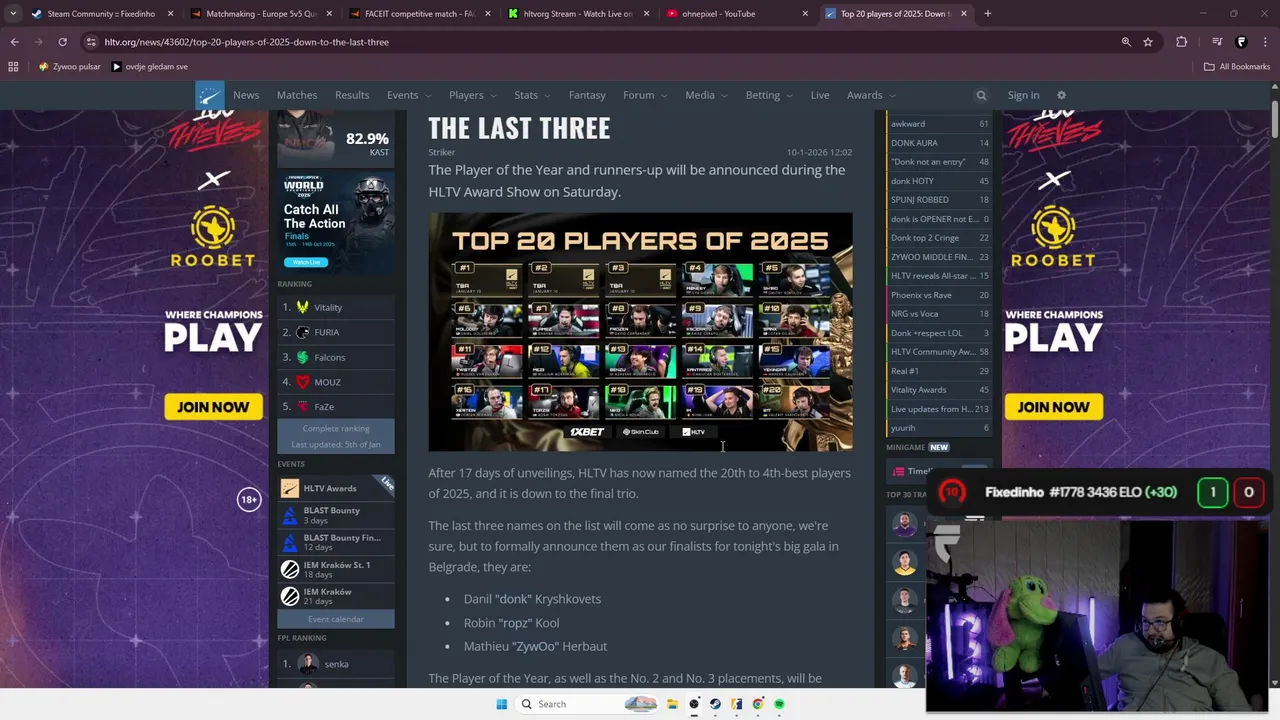Click the right Roobet JOIN NOW button
The width and height of the screenshot is (1280, 720).
pos(1053,407)
